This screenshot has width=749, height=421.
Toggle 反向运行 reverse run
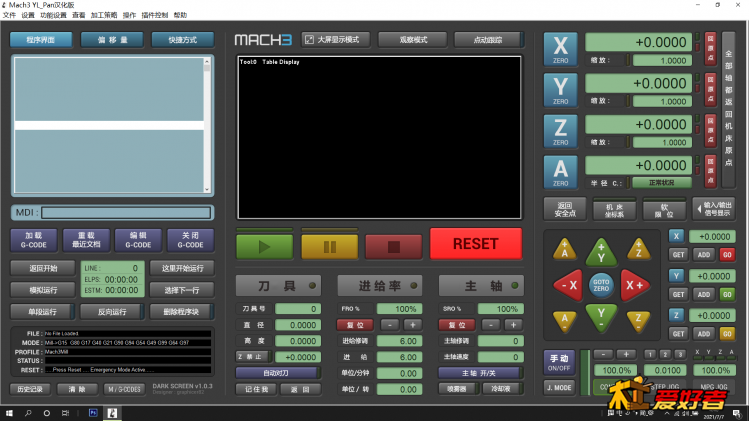click(x=112, y=312)
